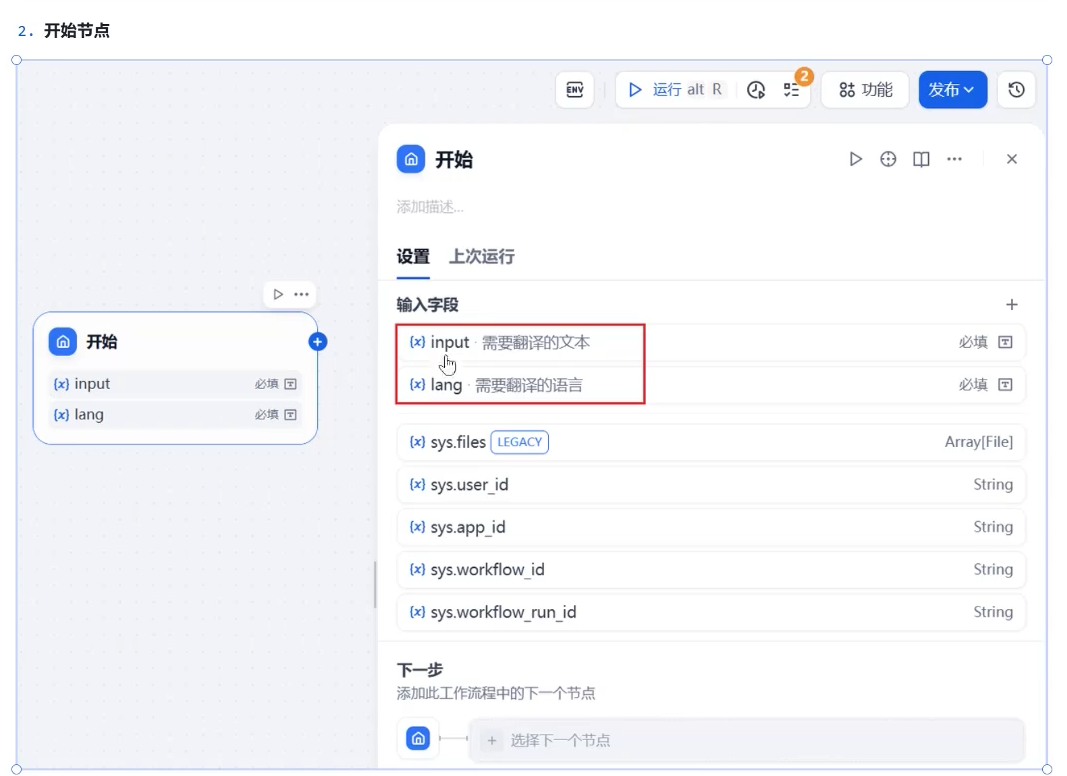Click text-type icon on canvas input row
The height and width of the screenshot is (776, 1067).
(291, 384)
